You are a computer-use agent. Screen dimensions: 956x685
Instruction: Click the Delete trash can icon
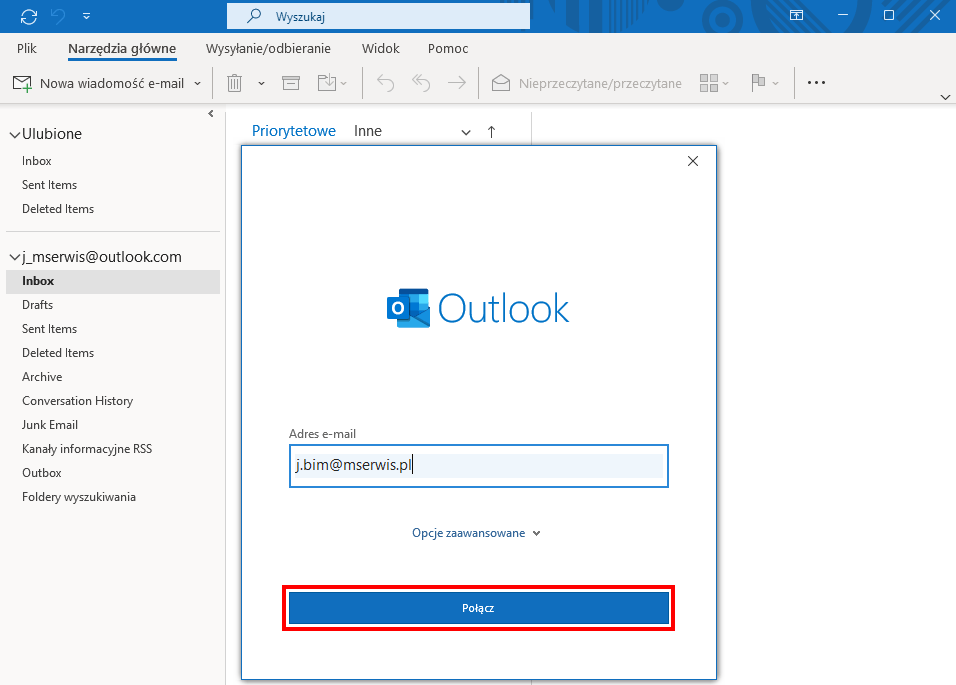point(235,83)
